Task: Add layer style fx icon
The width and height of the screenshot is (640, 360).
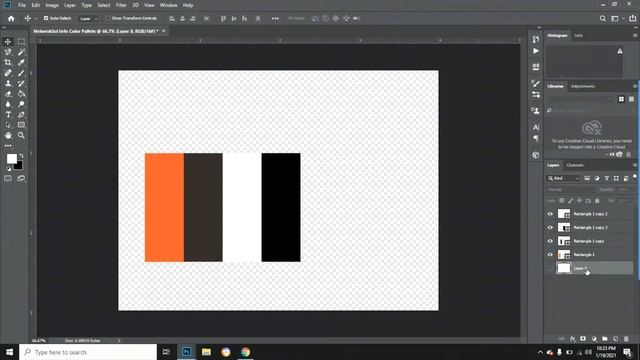Action: click(572, 339)
